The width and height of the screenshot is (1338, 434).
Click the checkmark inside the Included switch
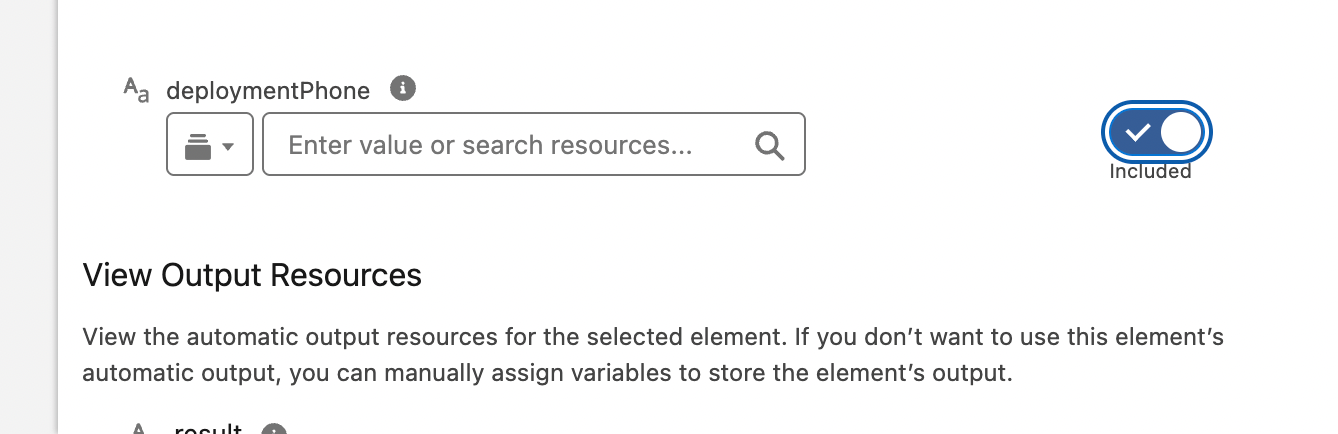pyautogui.click(x=1138, y=132)
